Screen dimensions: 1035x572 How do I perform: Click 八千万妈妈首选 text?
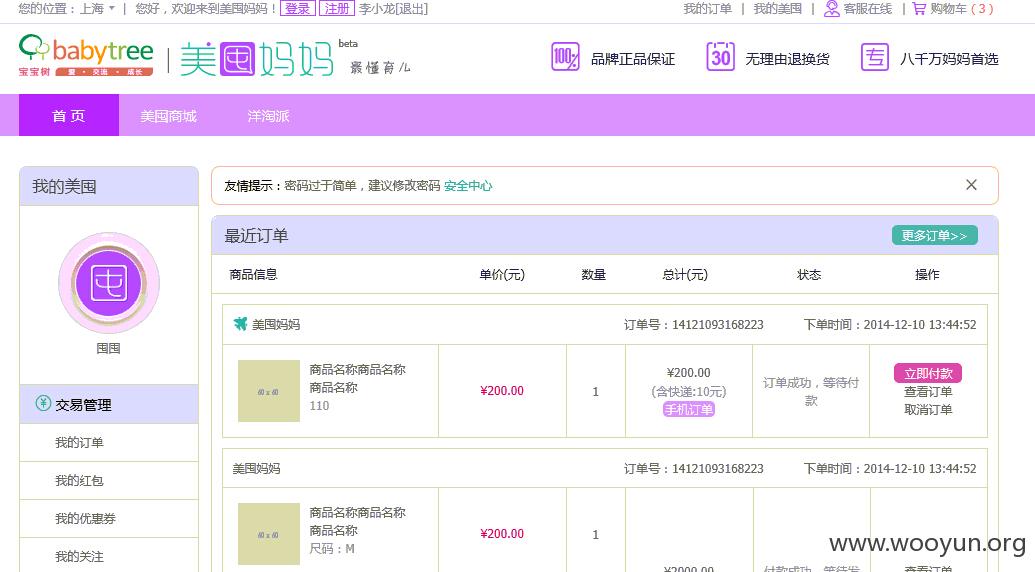click(949, 59)
